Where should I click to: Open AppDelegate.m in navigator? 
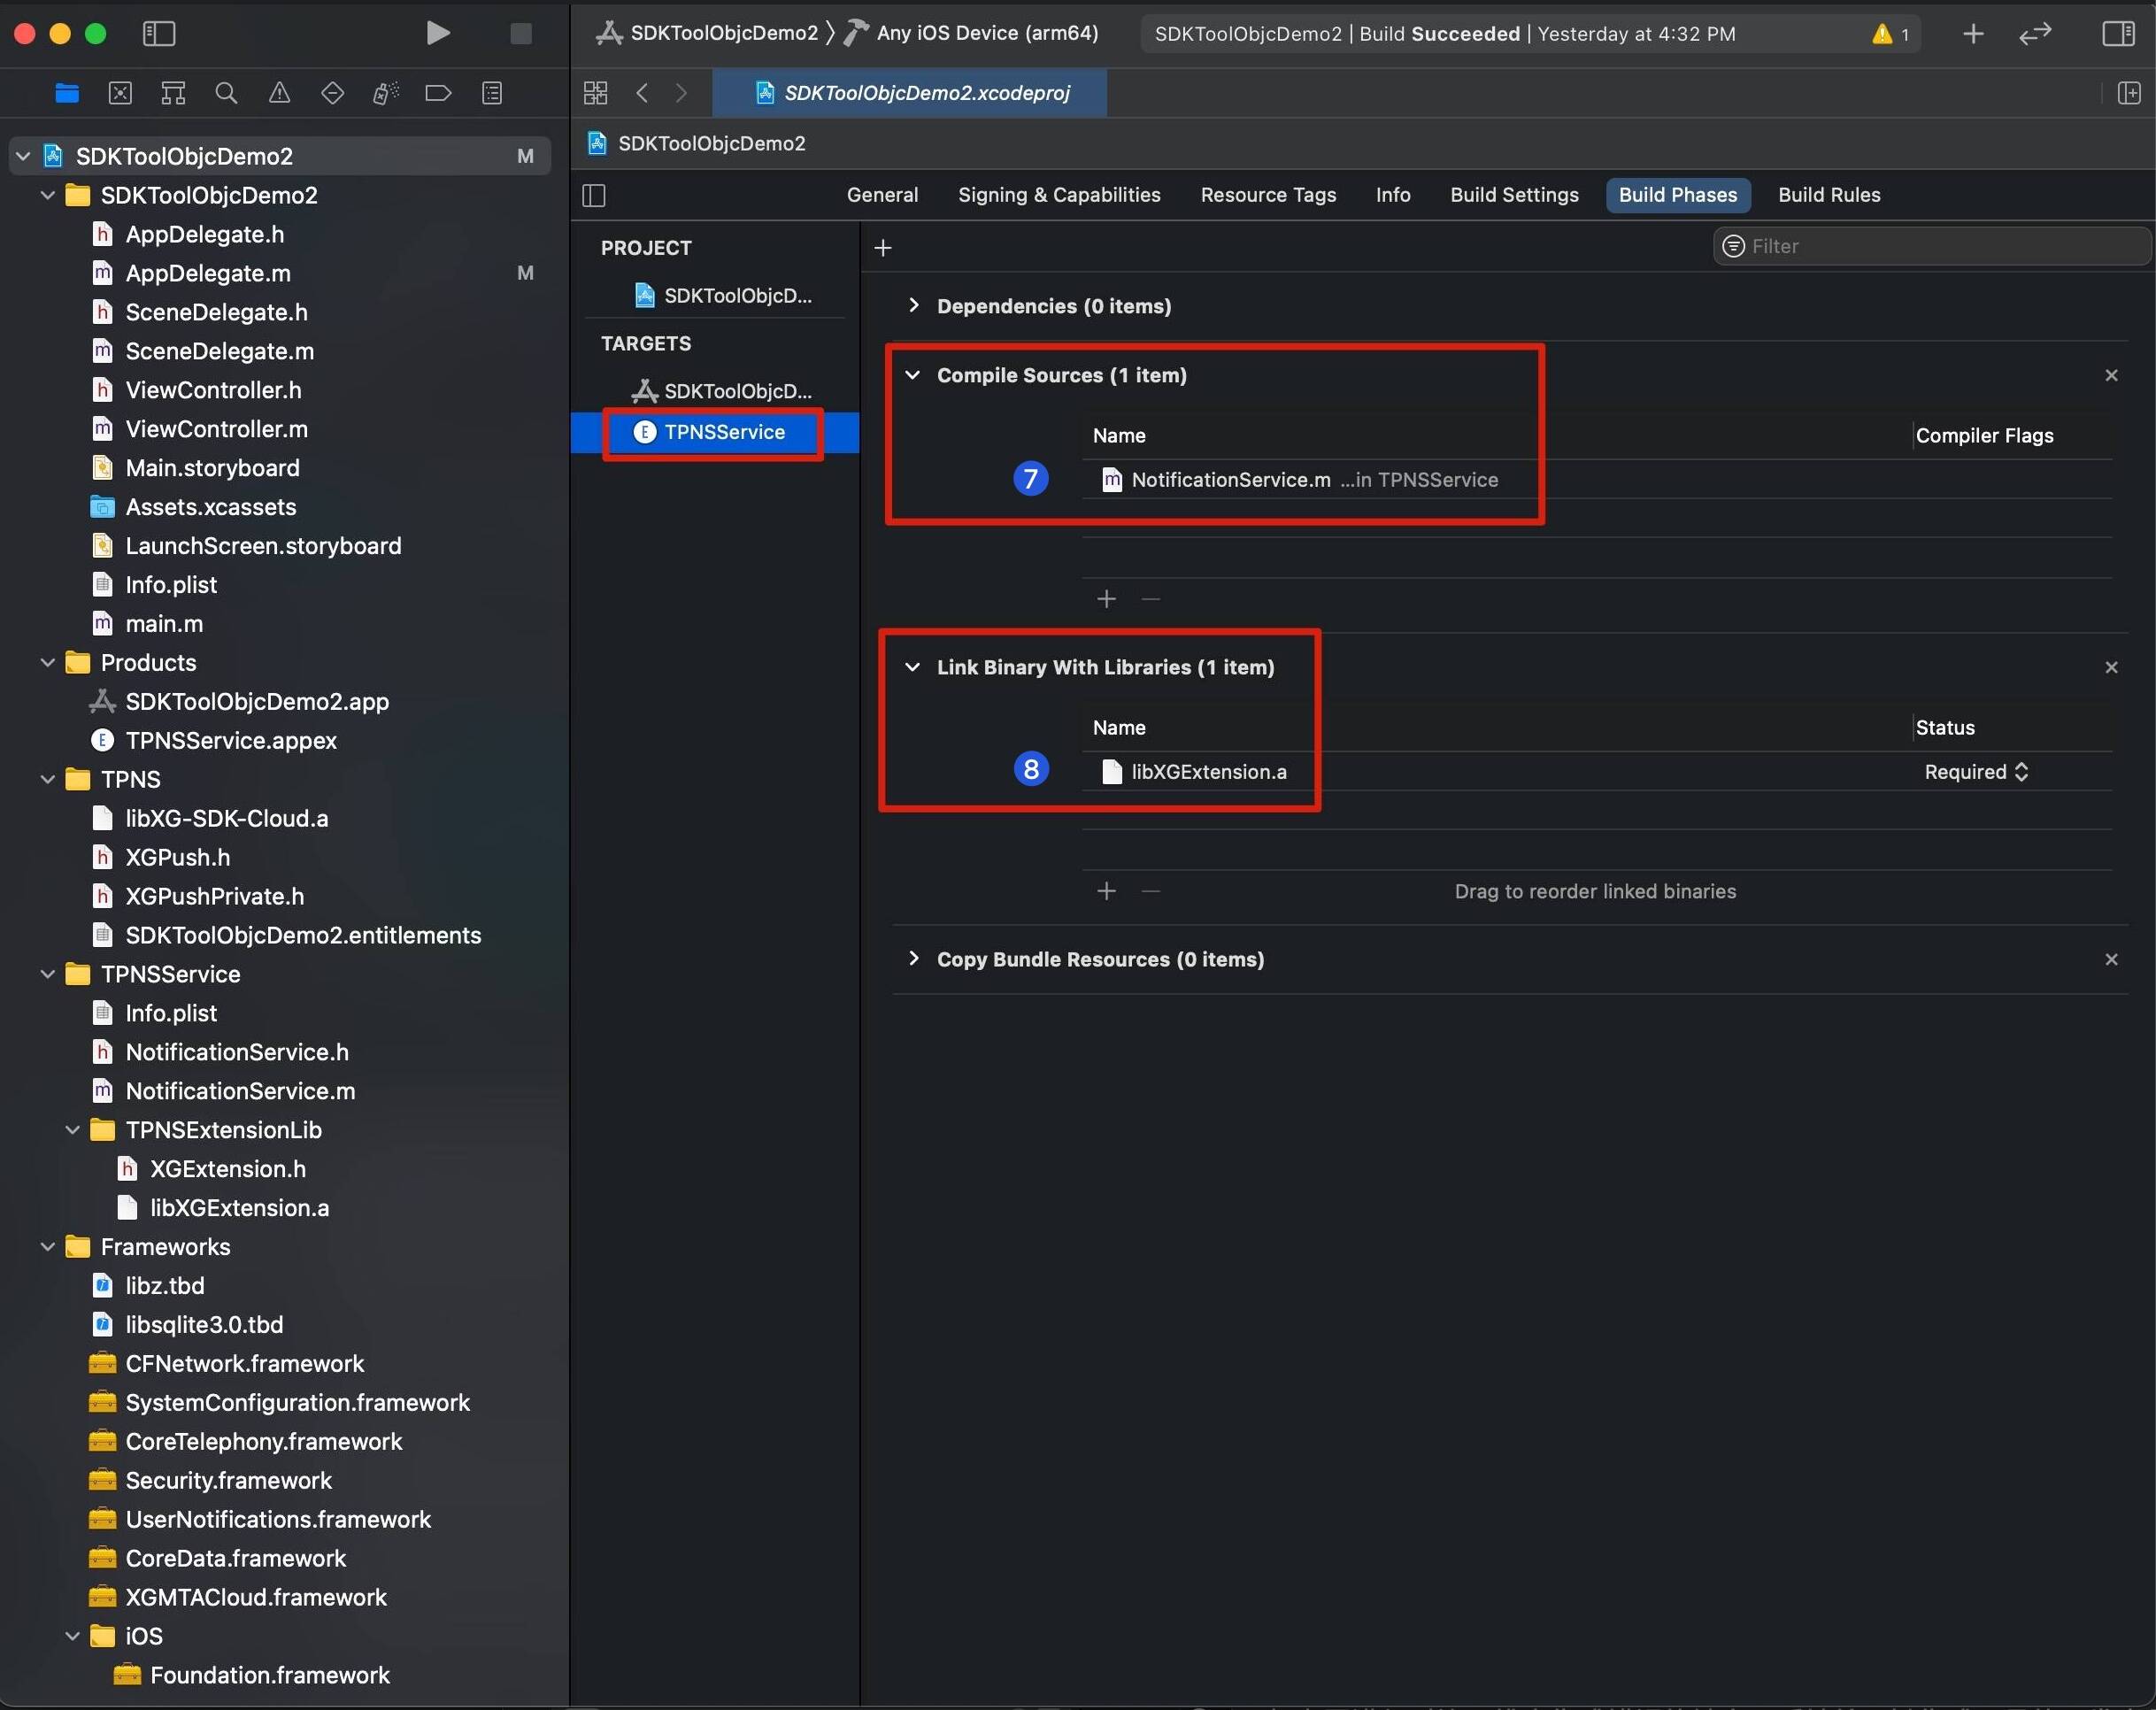207,273
